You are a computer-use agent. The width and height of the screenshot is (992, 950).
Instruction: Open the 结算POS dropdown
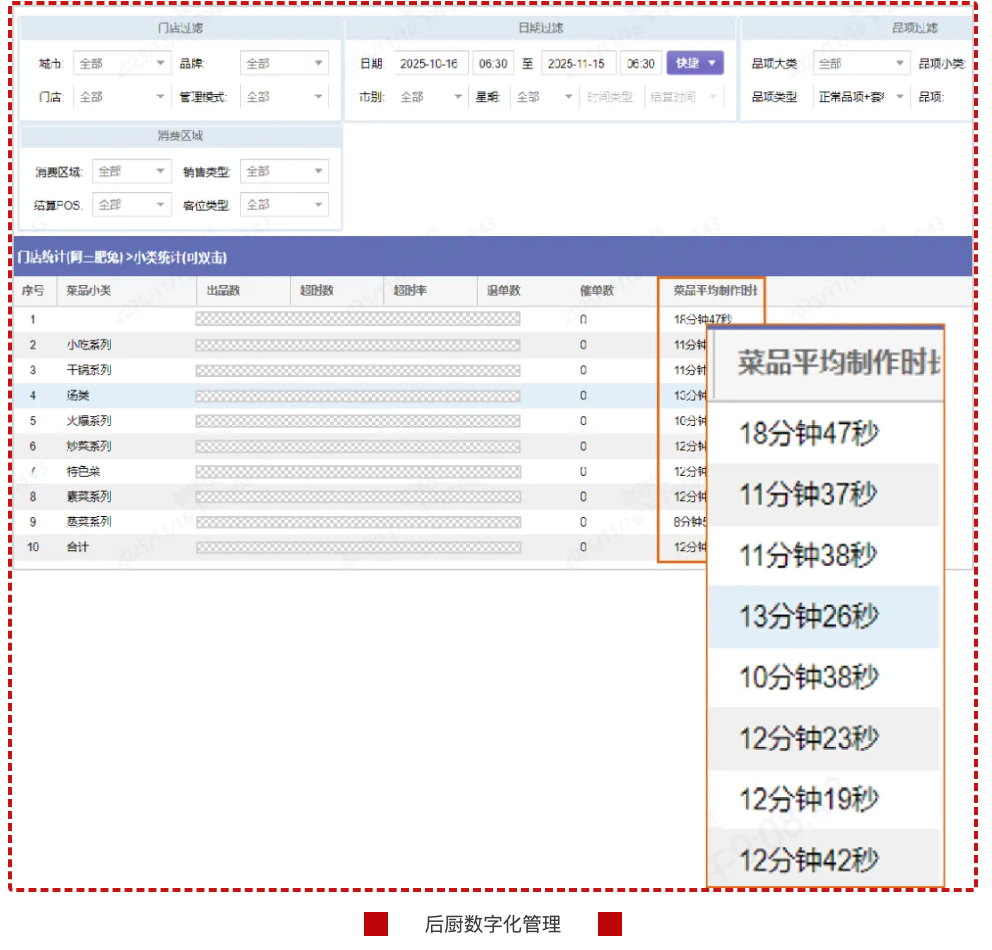[132, 205]
